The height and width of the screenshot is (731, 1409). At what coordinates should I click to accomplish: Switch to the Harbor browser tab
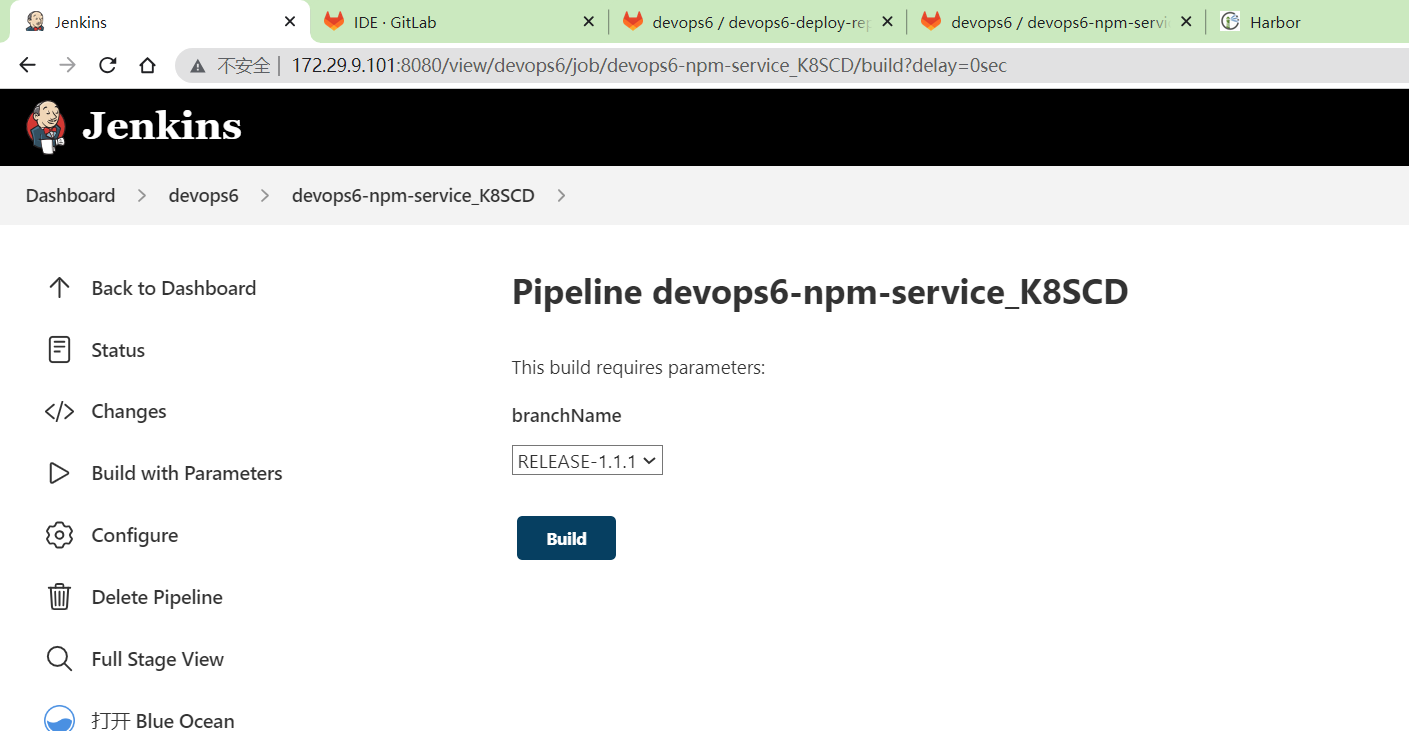click(1308, 21)
